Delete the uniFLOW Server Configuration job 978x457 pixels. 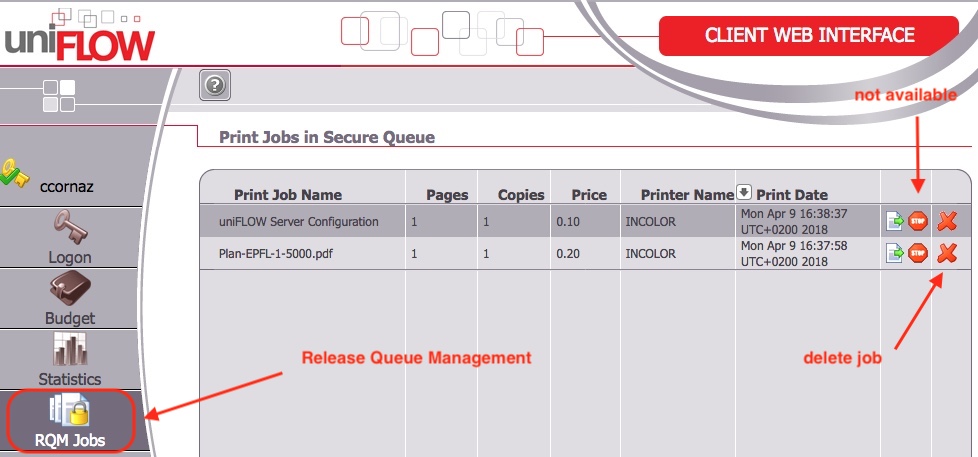946,222
